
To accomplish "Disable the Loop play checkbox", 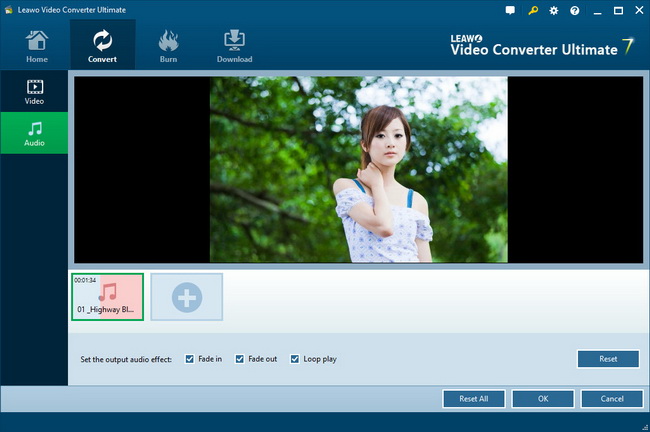I will click(295, 359).
